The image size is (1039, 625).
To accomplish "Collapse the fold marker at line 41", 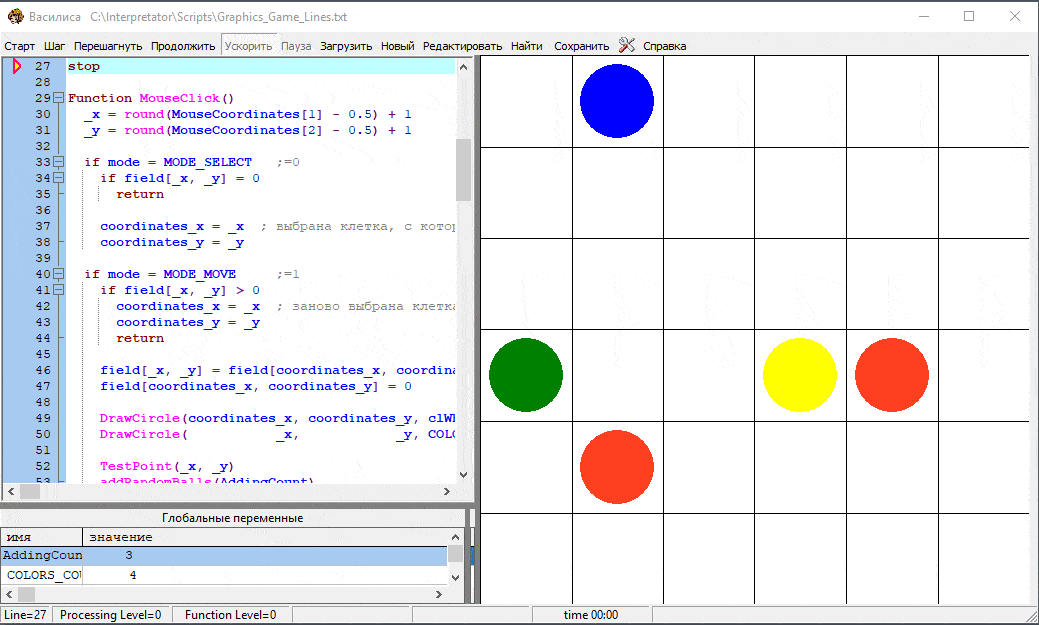I will [59, 290].
